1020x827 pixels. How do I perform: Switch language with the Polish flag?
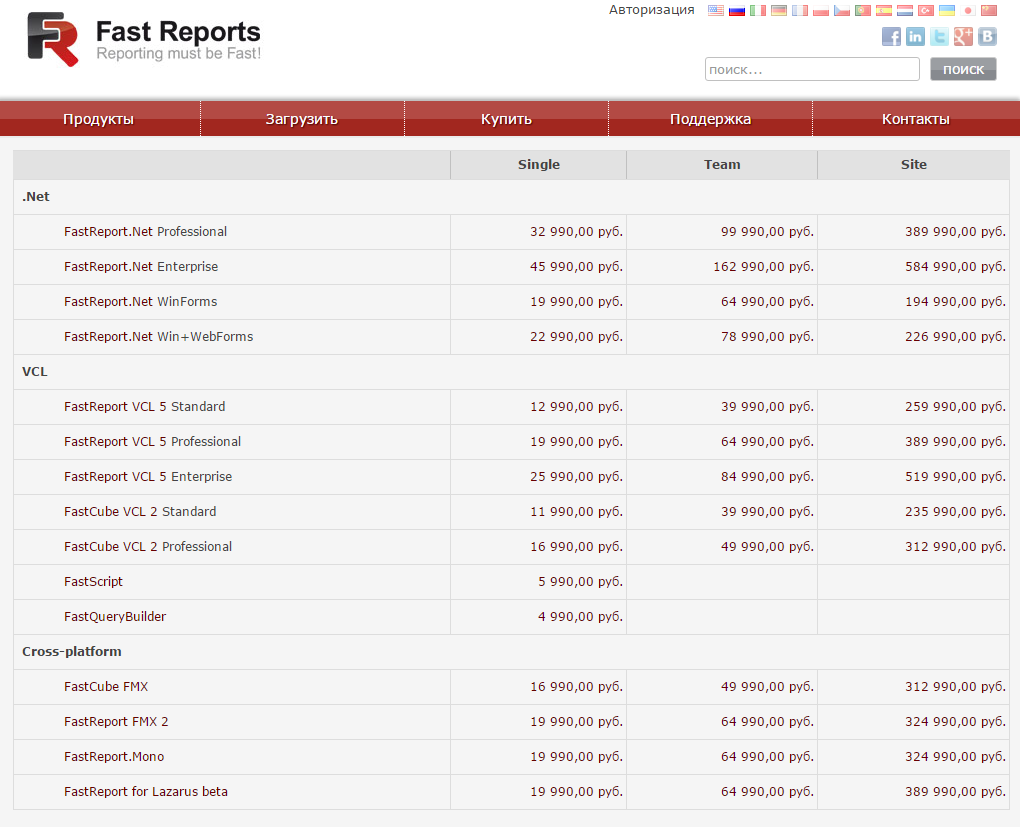(x=821, y=10)
